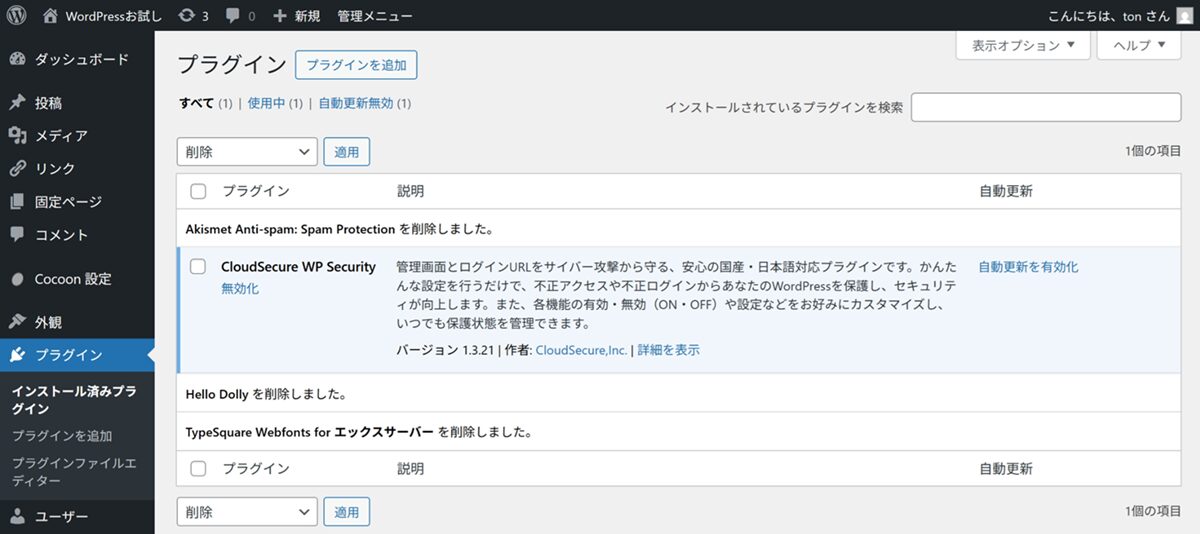Image resolution: width=1200 pixels, height=534 pixels.
Task: Open ダッシュボード from the sidebar
Action: pyautogui.click(x=80, y=59)
